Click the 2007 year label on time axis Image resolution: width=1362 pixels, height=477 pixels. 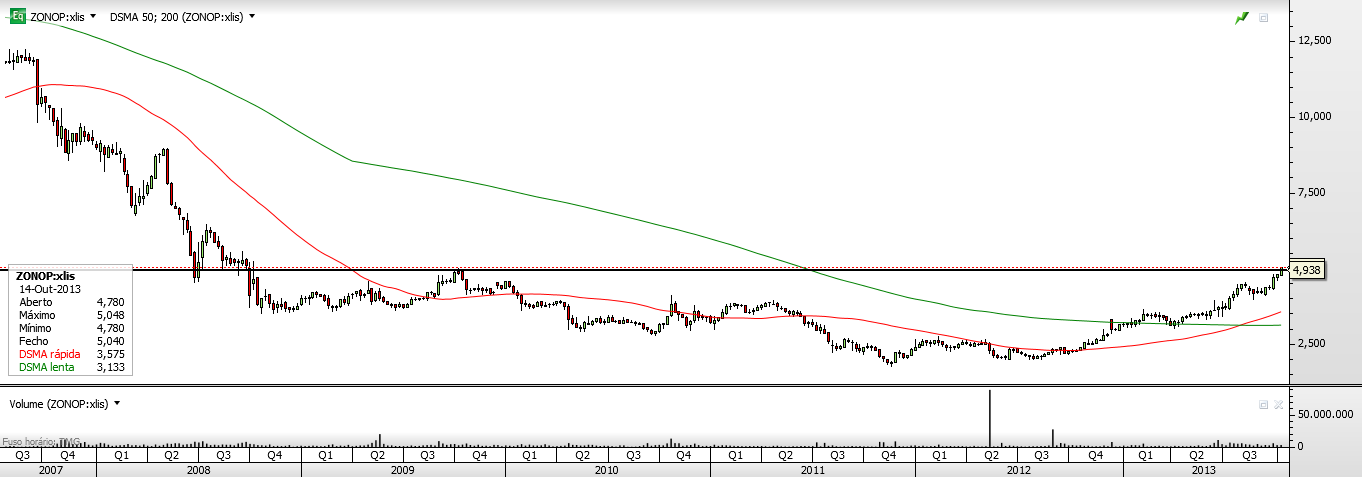pyautogui.click(x=49, y=469)
